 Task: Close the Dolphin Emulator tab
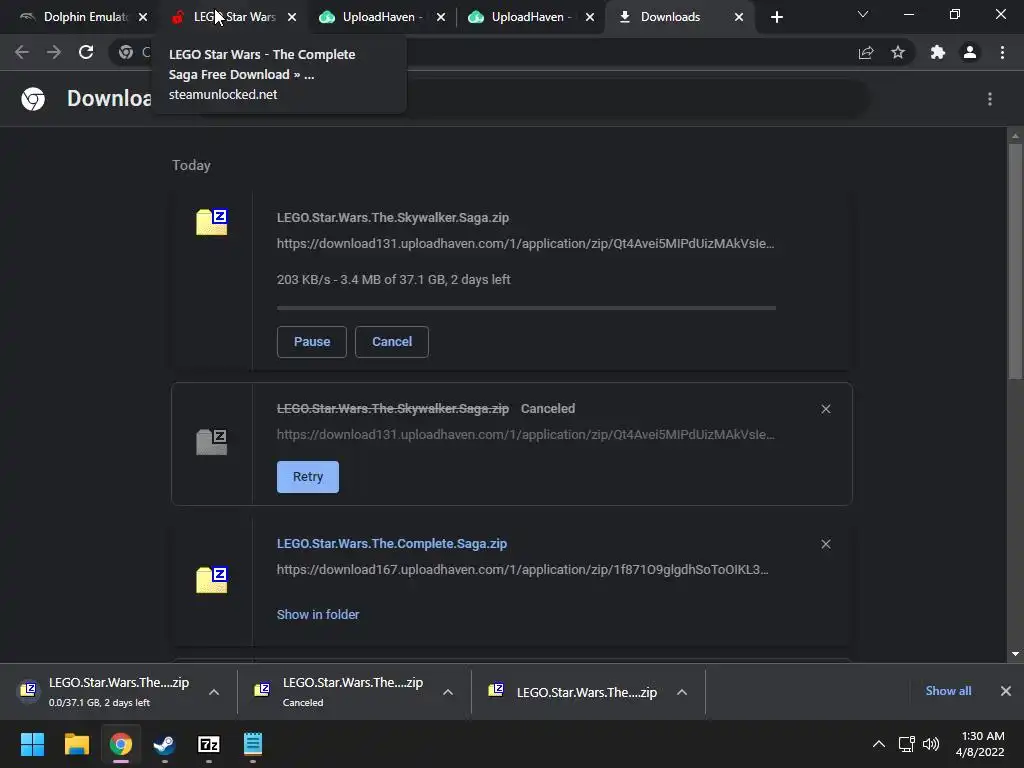coord(143,17)
